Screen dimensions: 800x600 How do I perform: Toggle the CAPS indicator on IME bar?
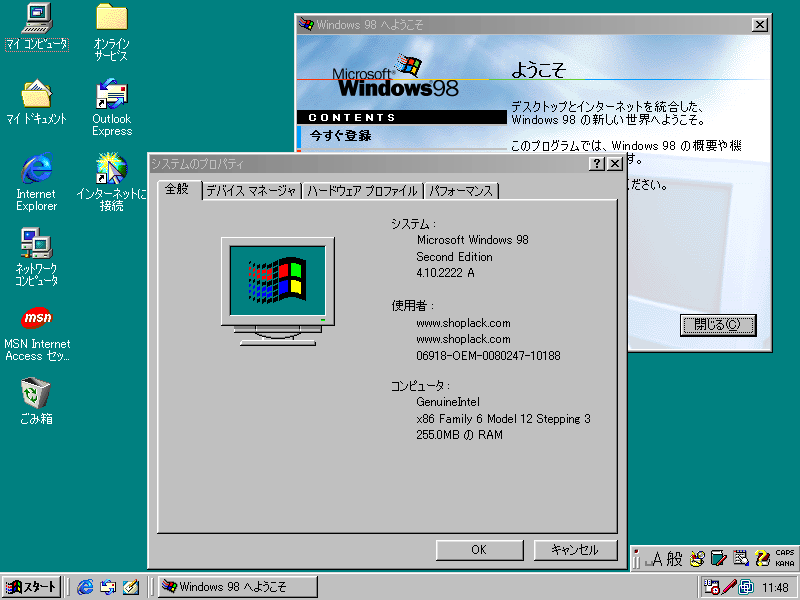[785, 553]
